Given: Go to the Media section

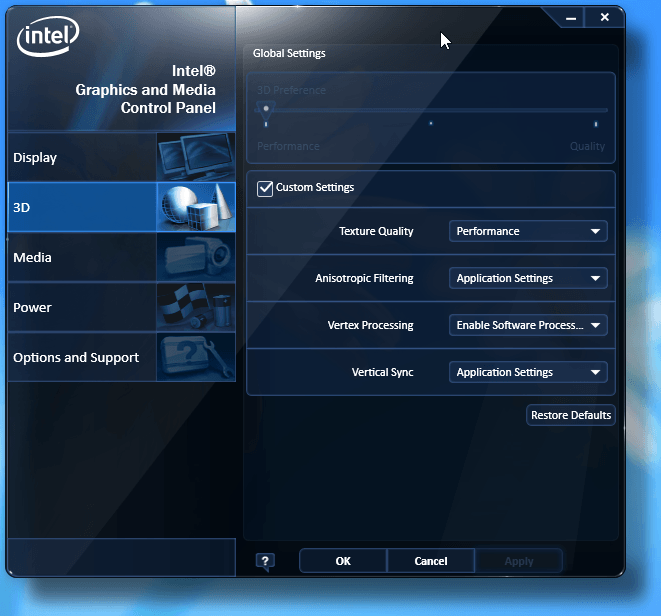Looking at the screenshot, I should (x=121, y=257).
